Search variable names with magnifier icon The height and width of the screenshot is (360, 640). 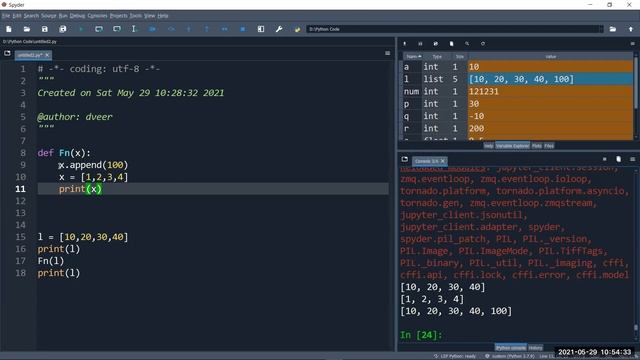point(467,44)
